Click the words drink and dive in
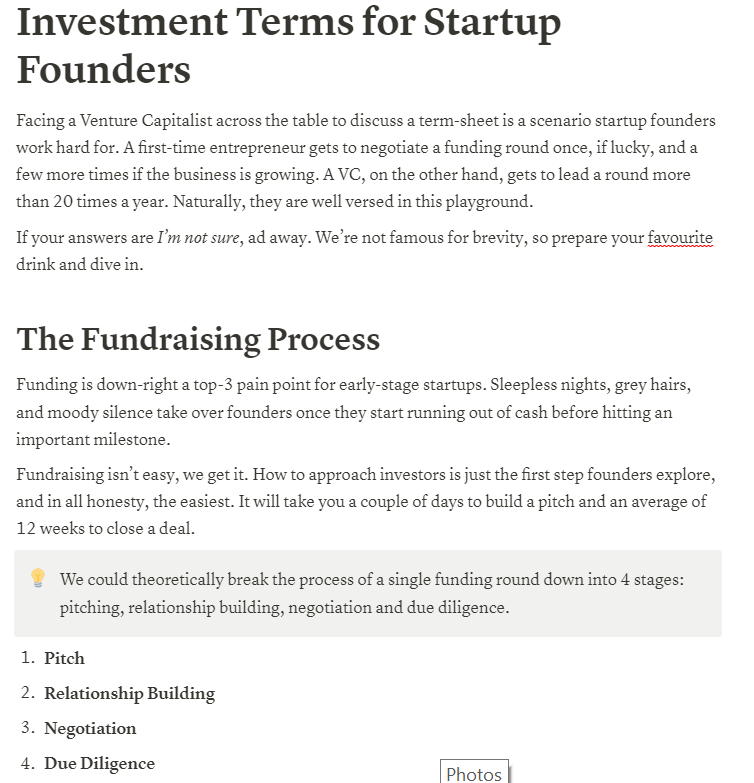 click(x=80, y=265)
